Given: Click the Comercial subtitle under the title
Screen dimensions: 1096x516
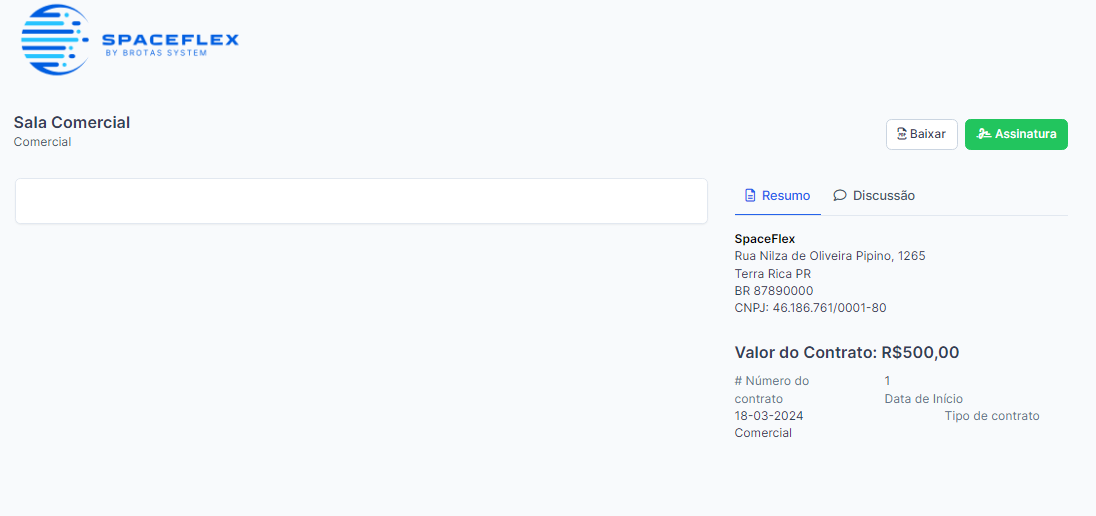Looking at the screenshot, I should tap(42, 142).
